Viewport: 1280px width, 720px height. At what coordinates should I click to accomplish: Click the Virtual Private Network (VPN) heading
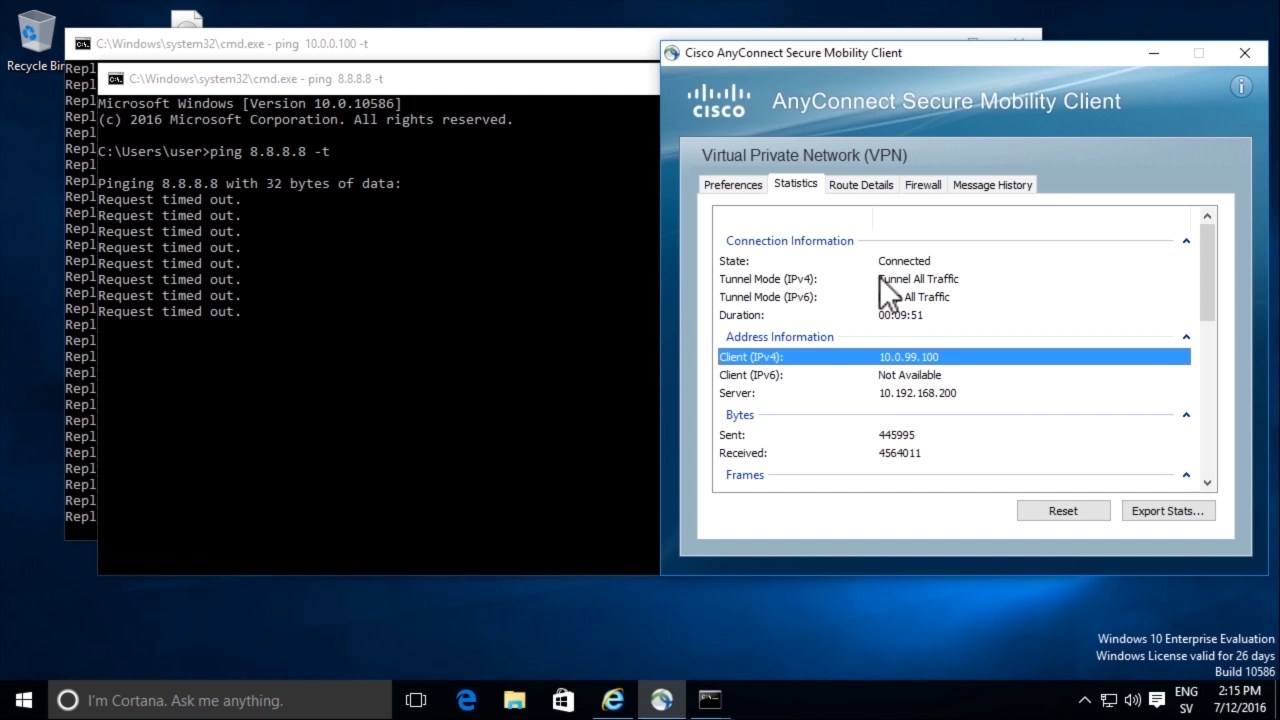pos(804,155)
